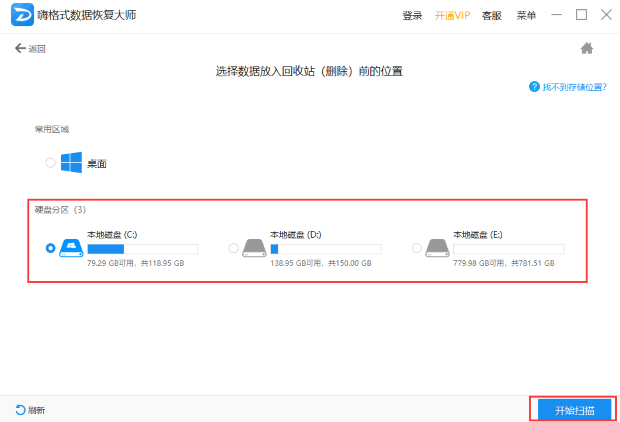Select the 本地磁盘 (C:) radio button
This screenshot has height=422, width=620.
tap(50, 248)
